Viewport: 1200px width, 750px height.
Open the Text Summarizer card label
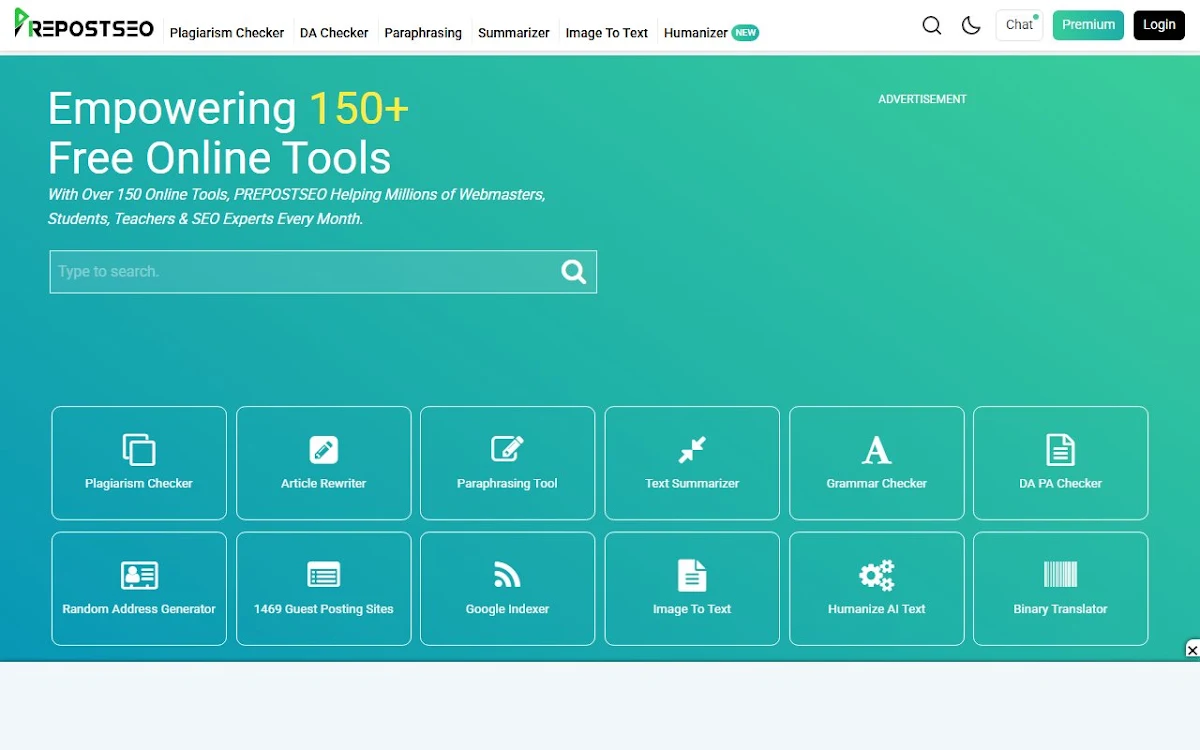(x=692, y=483)
